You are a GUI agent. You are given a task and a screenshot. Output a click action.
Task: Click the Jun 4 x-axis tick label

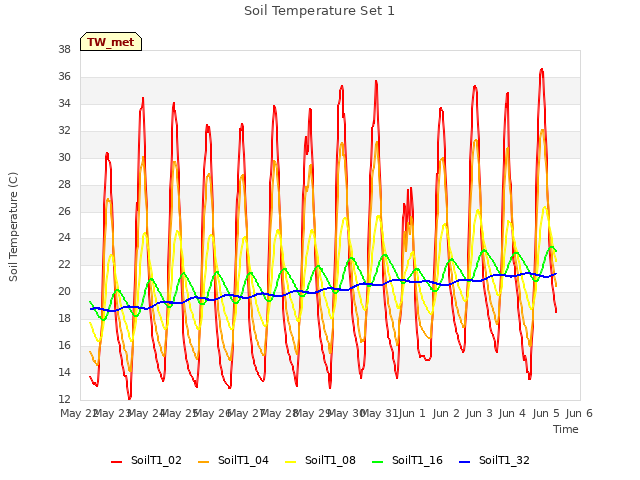[x=512, y=413]
